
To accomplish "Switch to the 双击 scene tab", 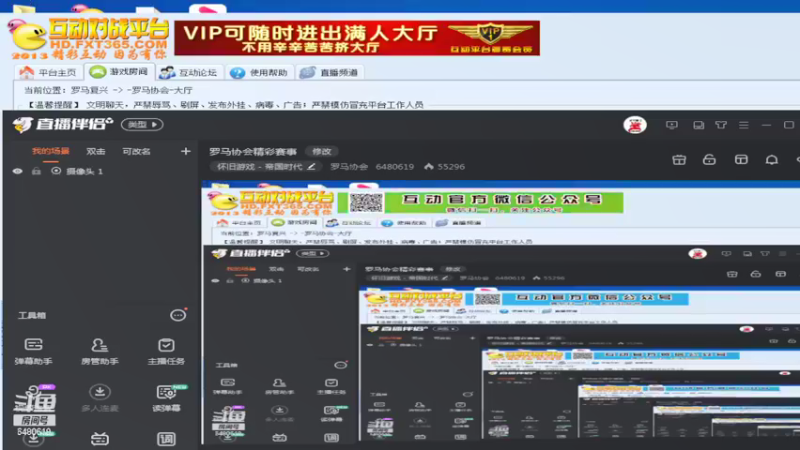I will point(95,151).
